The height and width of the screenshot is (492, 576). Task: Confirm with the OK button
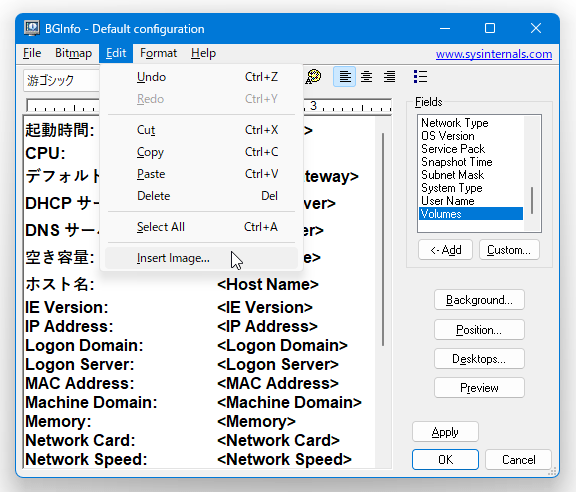click(x=445, y=460)
